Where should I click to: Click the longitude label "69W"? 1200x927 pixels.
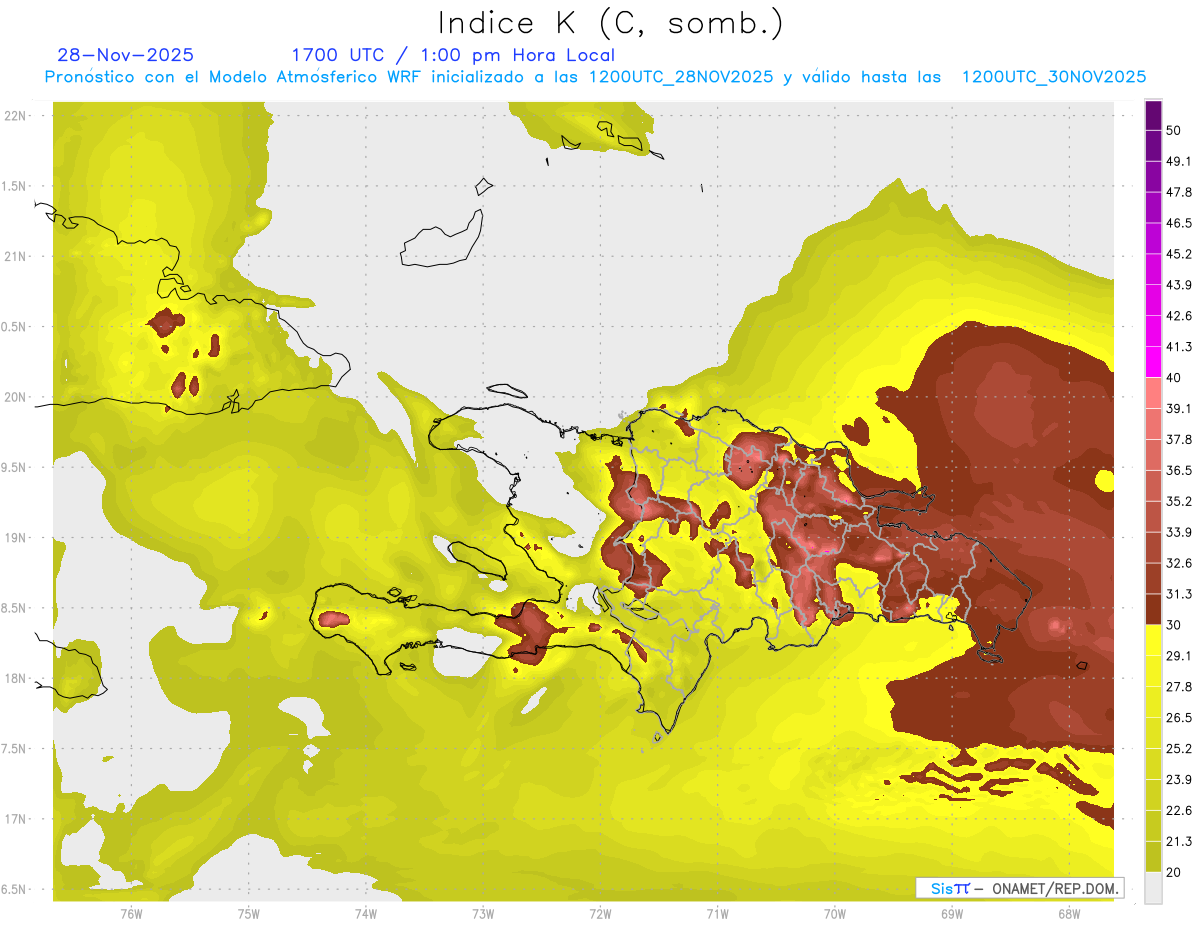[951, 913]
